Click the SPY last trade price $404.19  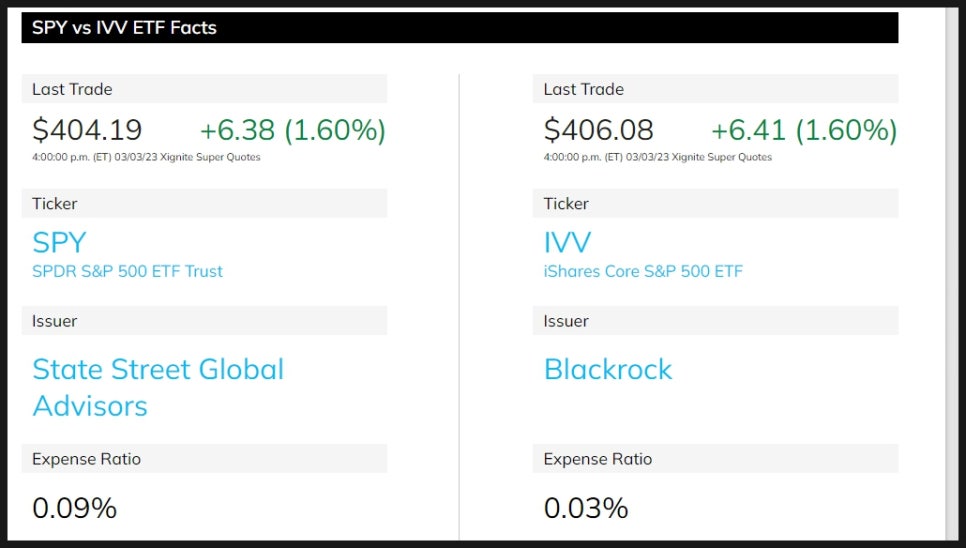[x=87, y=130]
